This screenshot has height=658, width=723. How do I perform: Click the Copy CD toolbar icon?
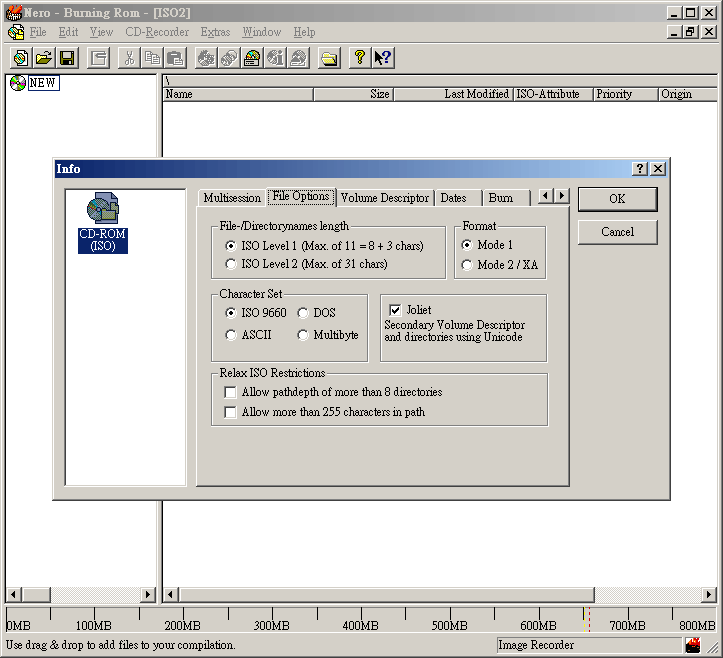point(229,58)
